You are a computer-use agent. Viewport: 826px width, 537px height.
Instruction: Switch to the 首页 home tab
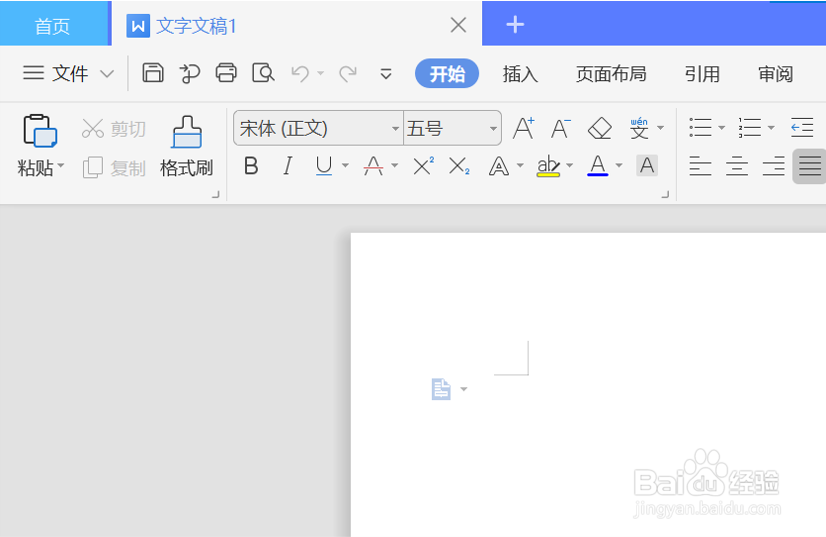[53, 25]
